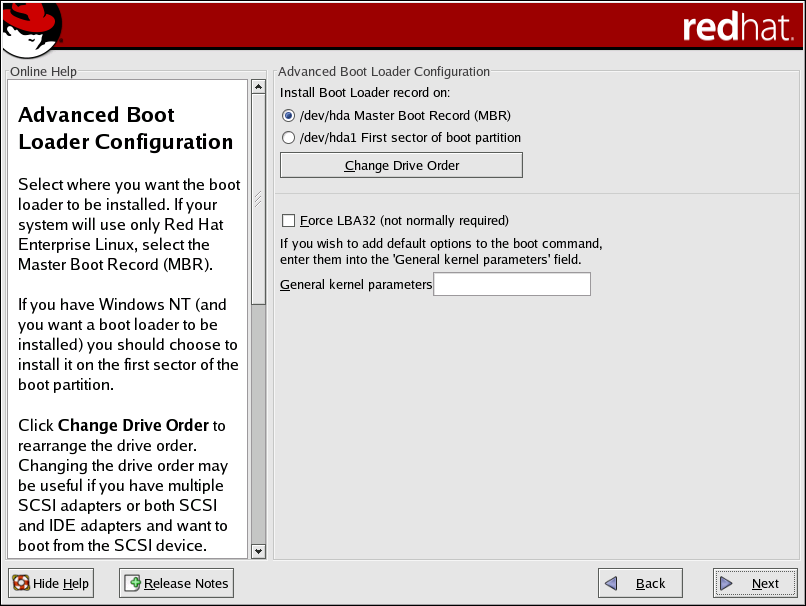
Task: Click the Install Boot Loader record label
Action: pos(365,93)
